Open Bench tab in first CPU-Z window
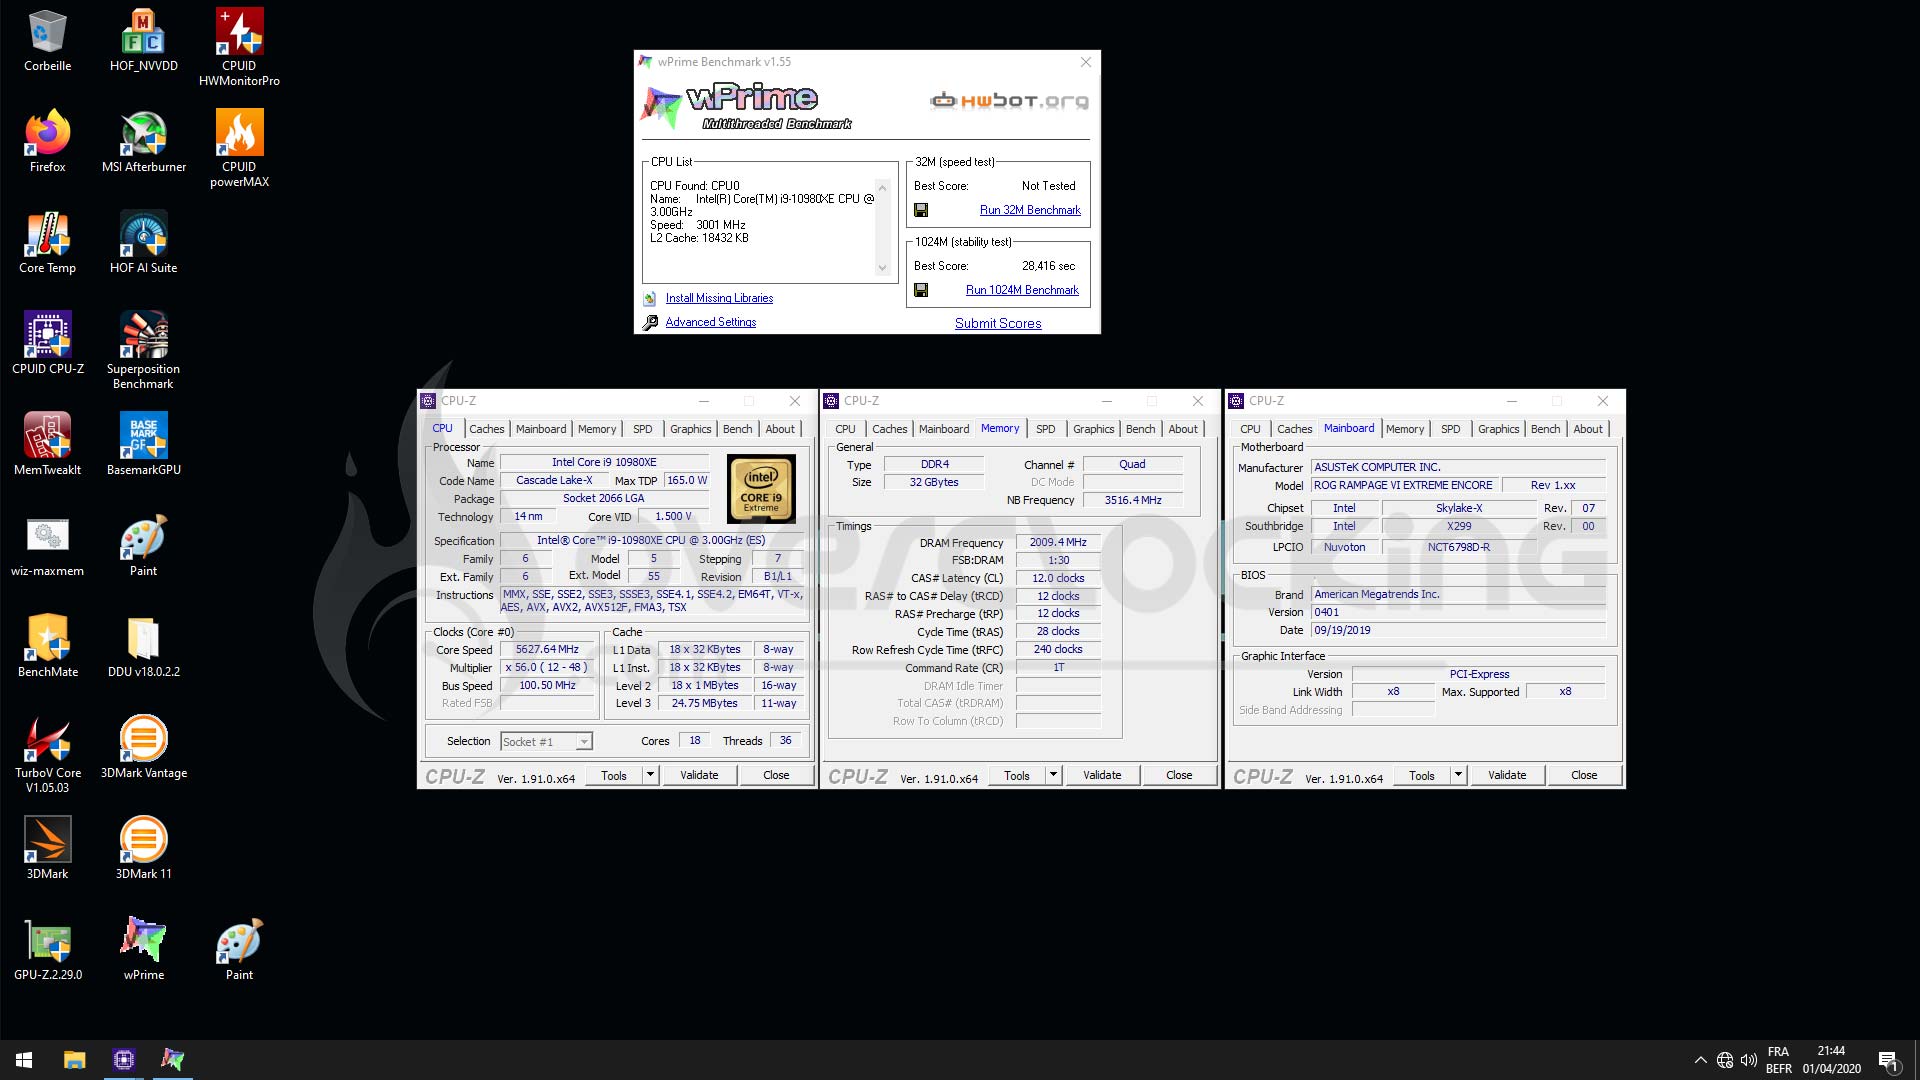This screenshot has height=1080, width=1920. click(738, 429)
